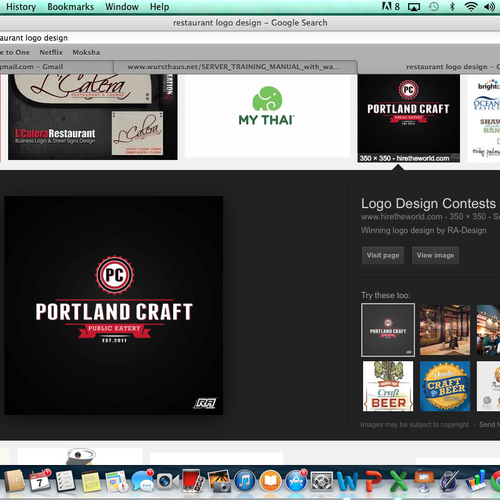Launch Microsoft Word from the dock
Image resolution: width=500 pixels, height=500 pixels.
(347, 481)
